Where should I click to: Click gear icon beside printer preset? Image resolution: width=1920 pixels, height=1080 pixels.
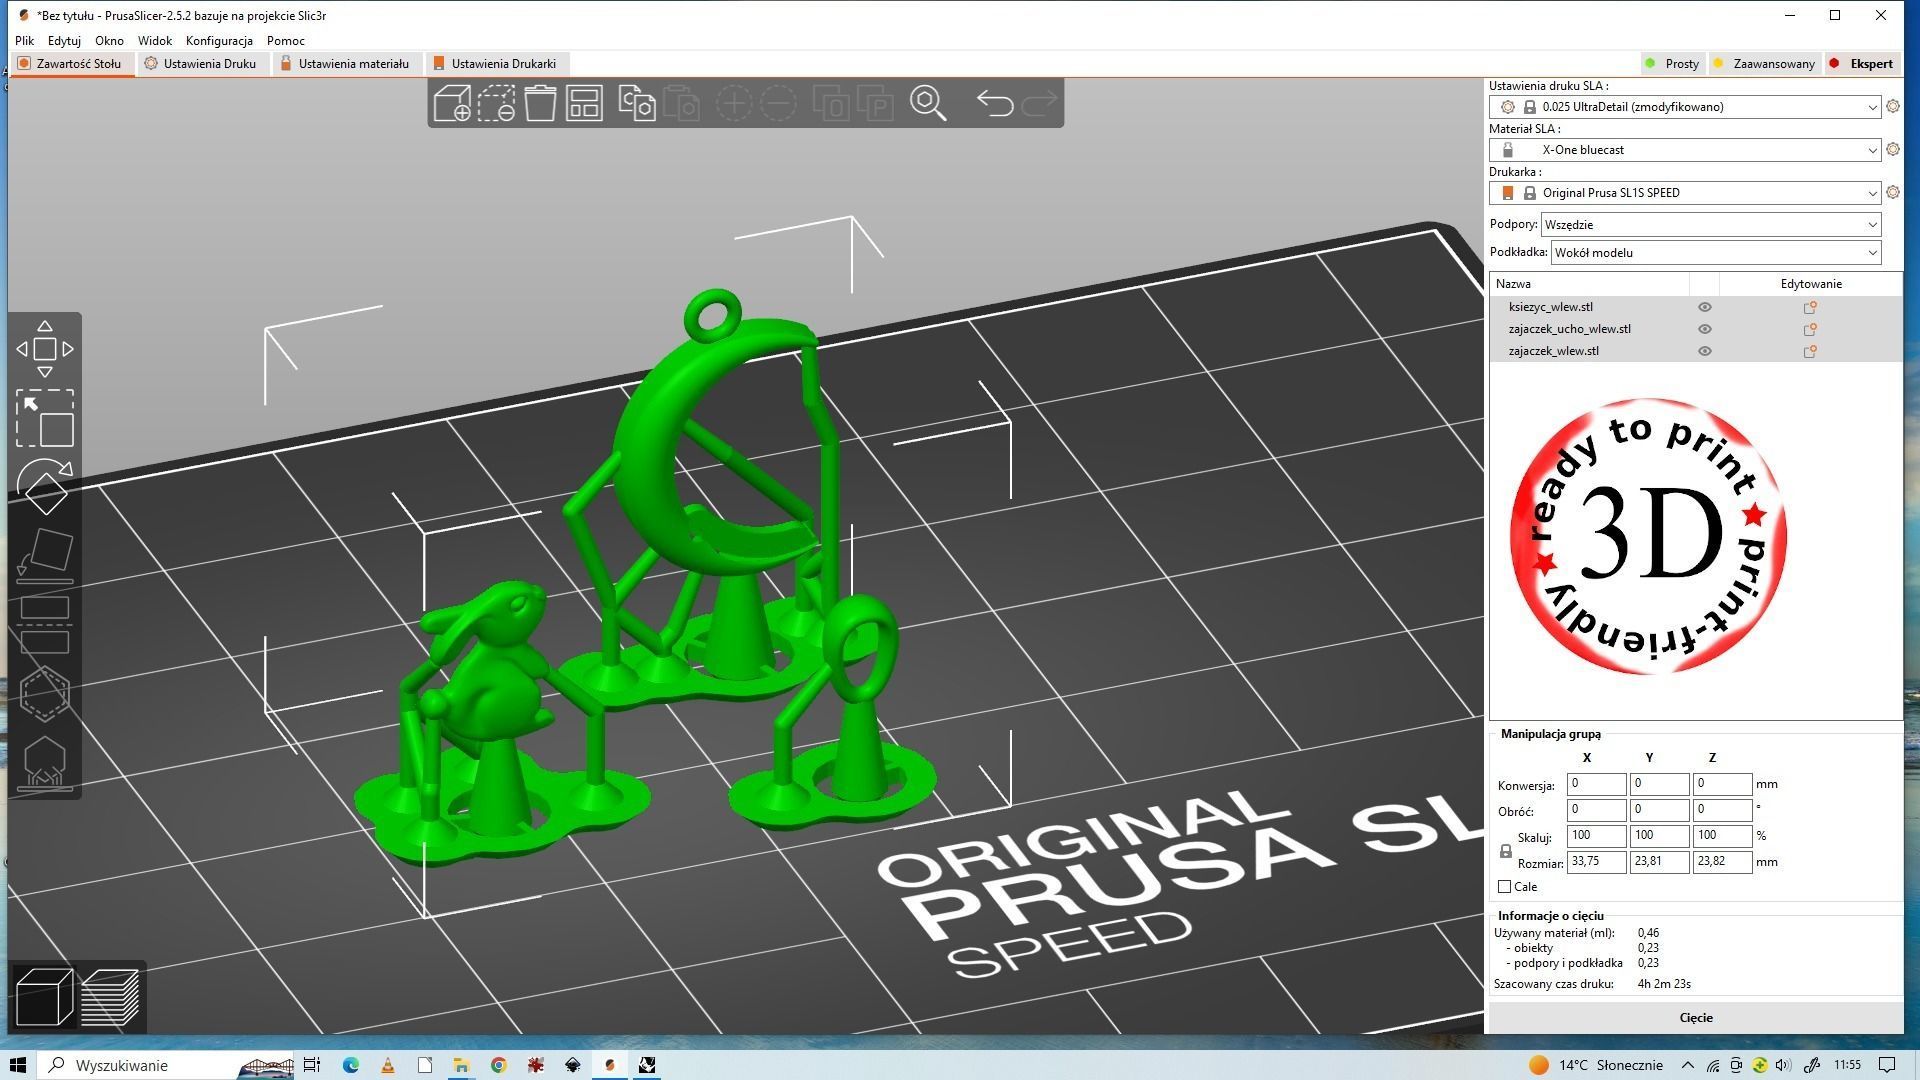(1892, 192)
